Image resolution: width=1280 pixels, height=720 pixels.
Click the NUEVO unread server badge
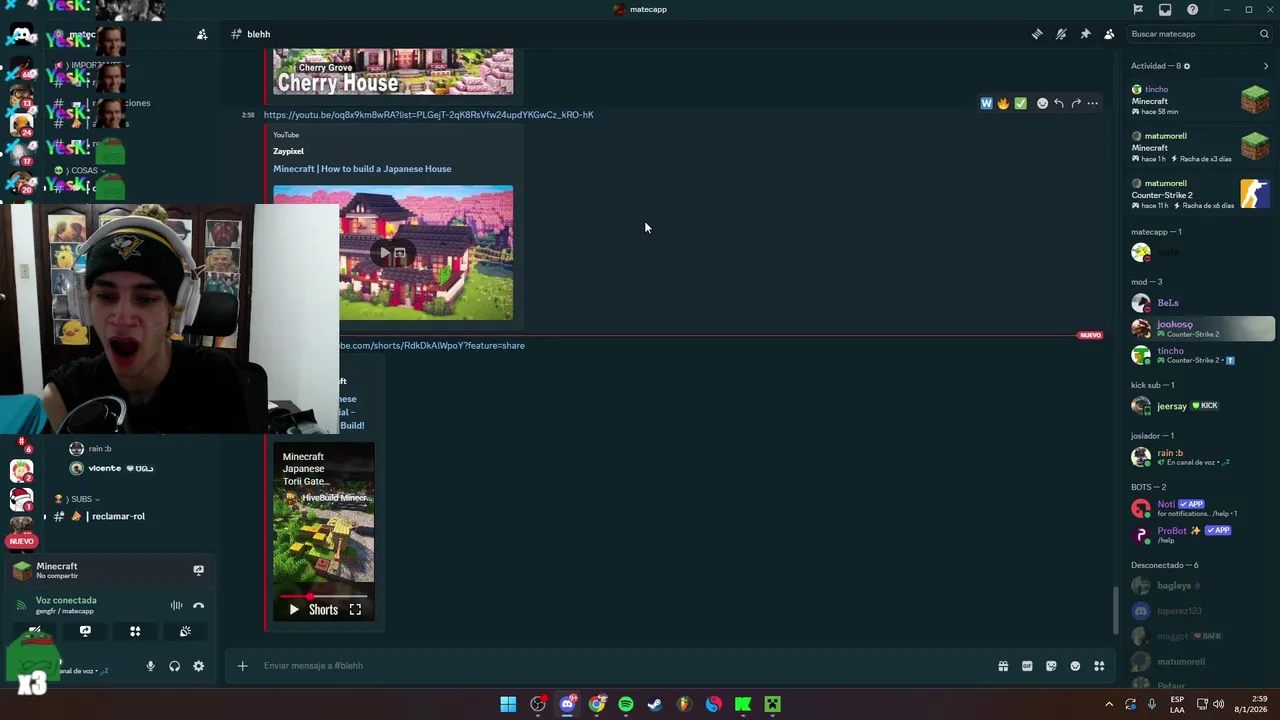(x=21, y=541)
